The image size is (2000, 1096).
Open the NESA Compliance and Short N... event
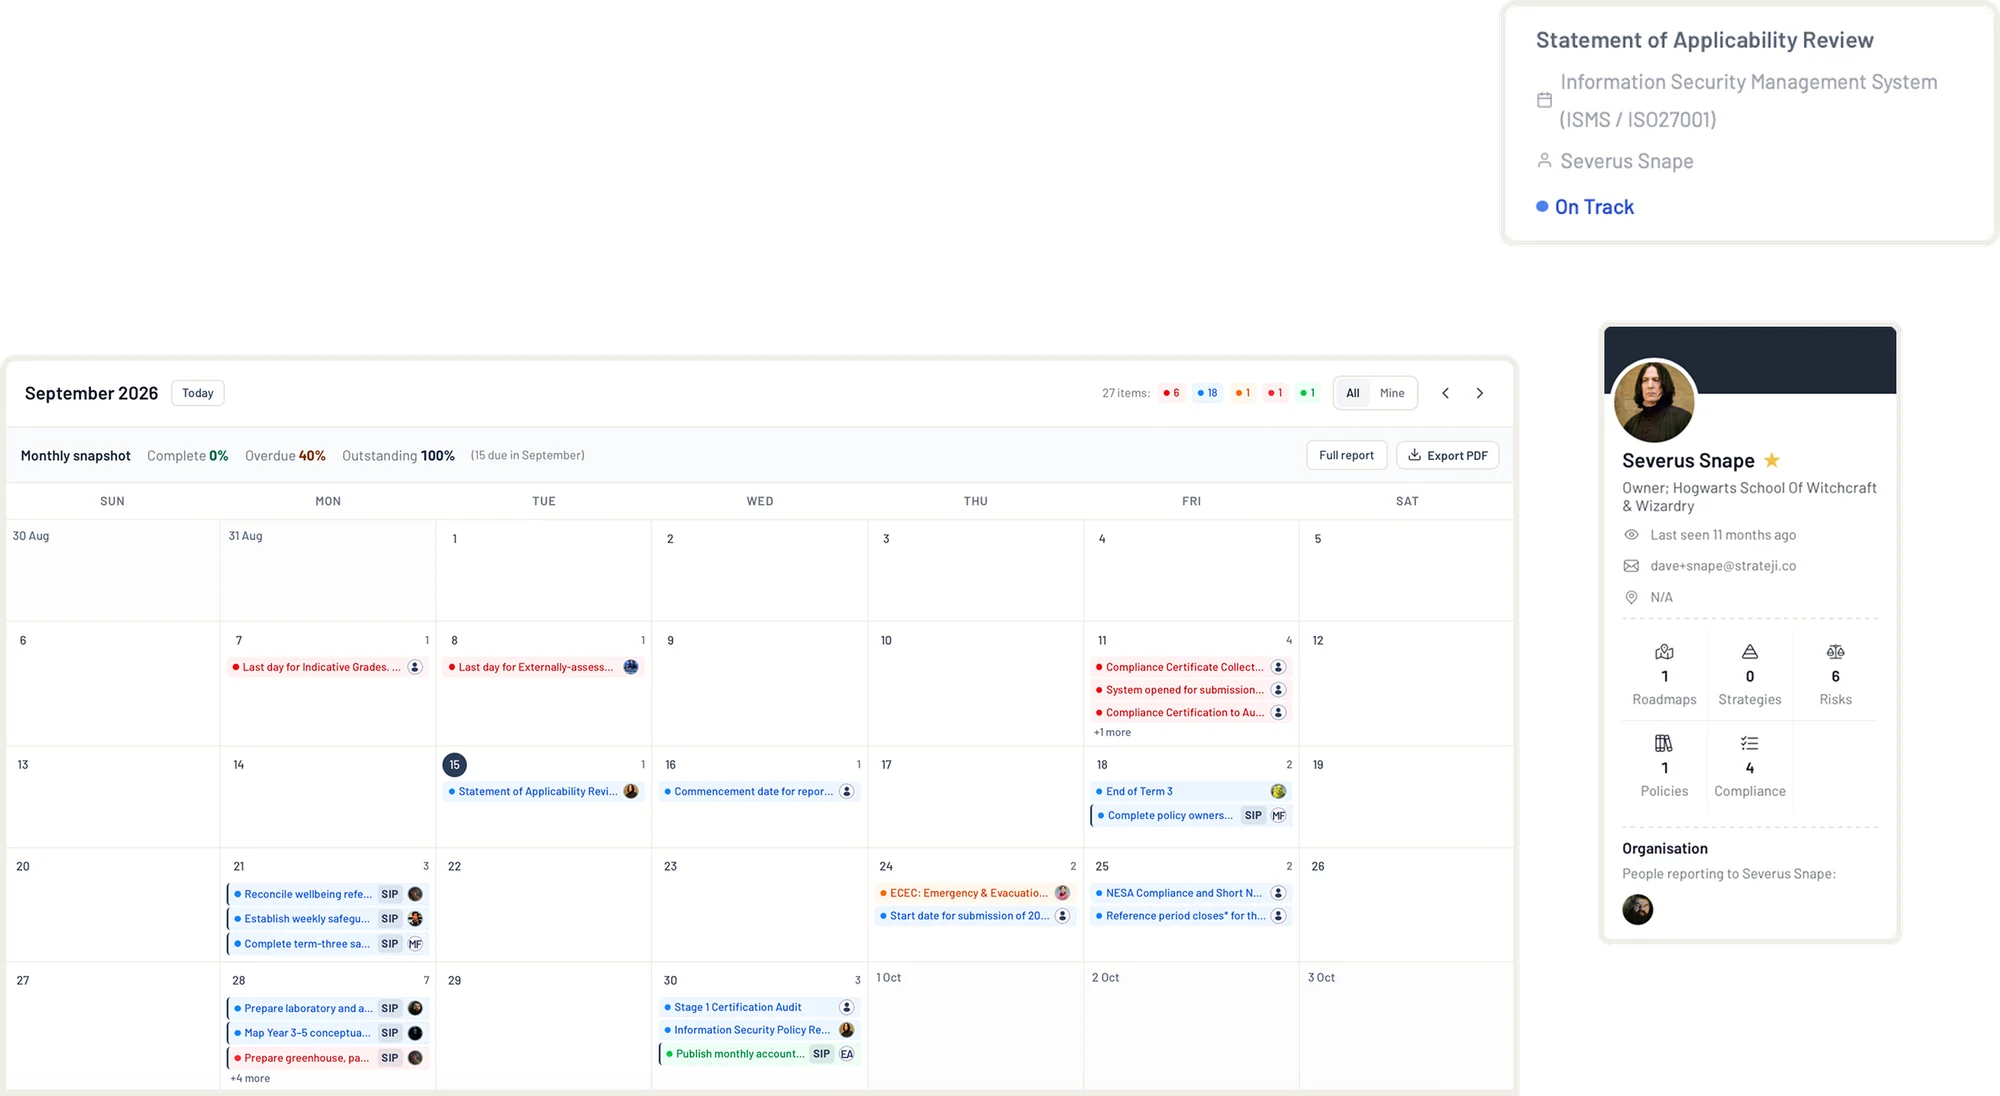tap(1191, 893)
